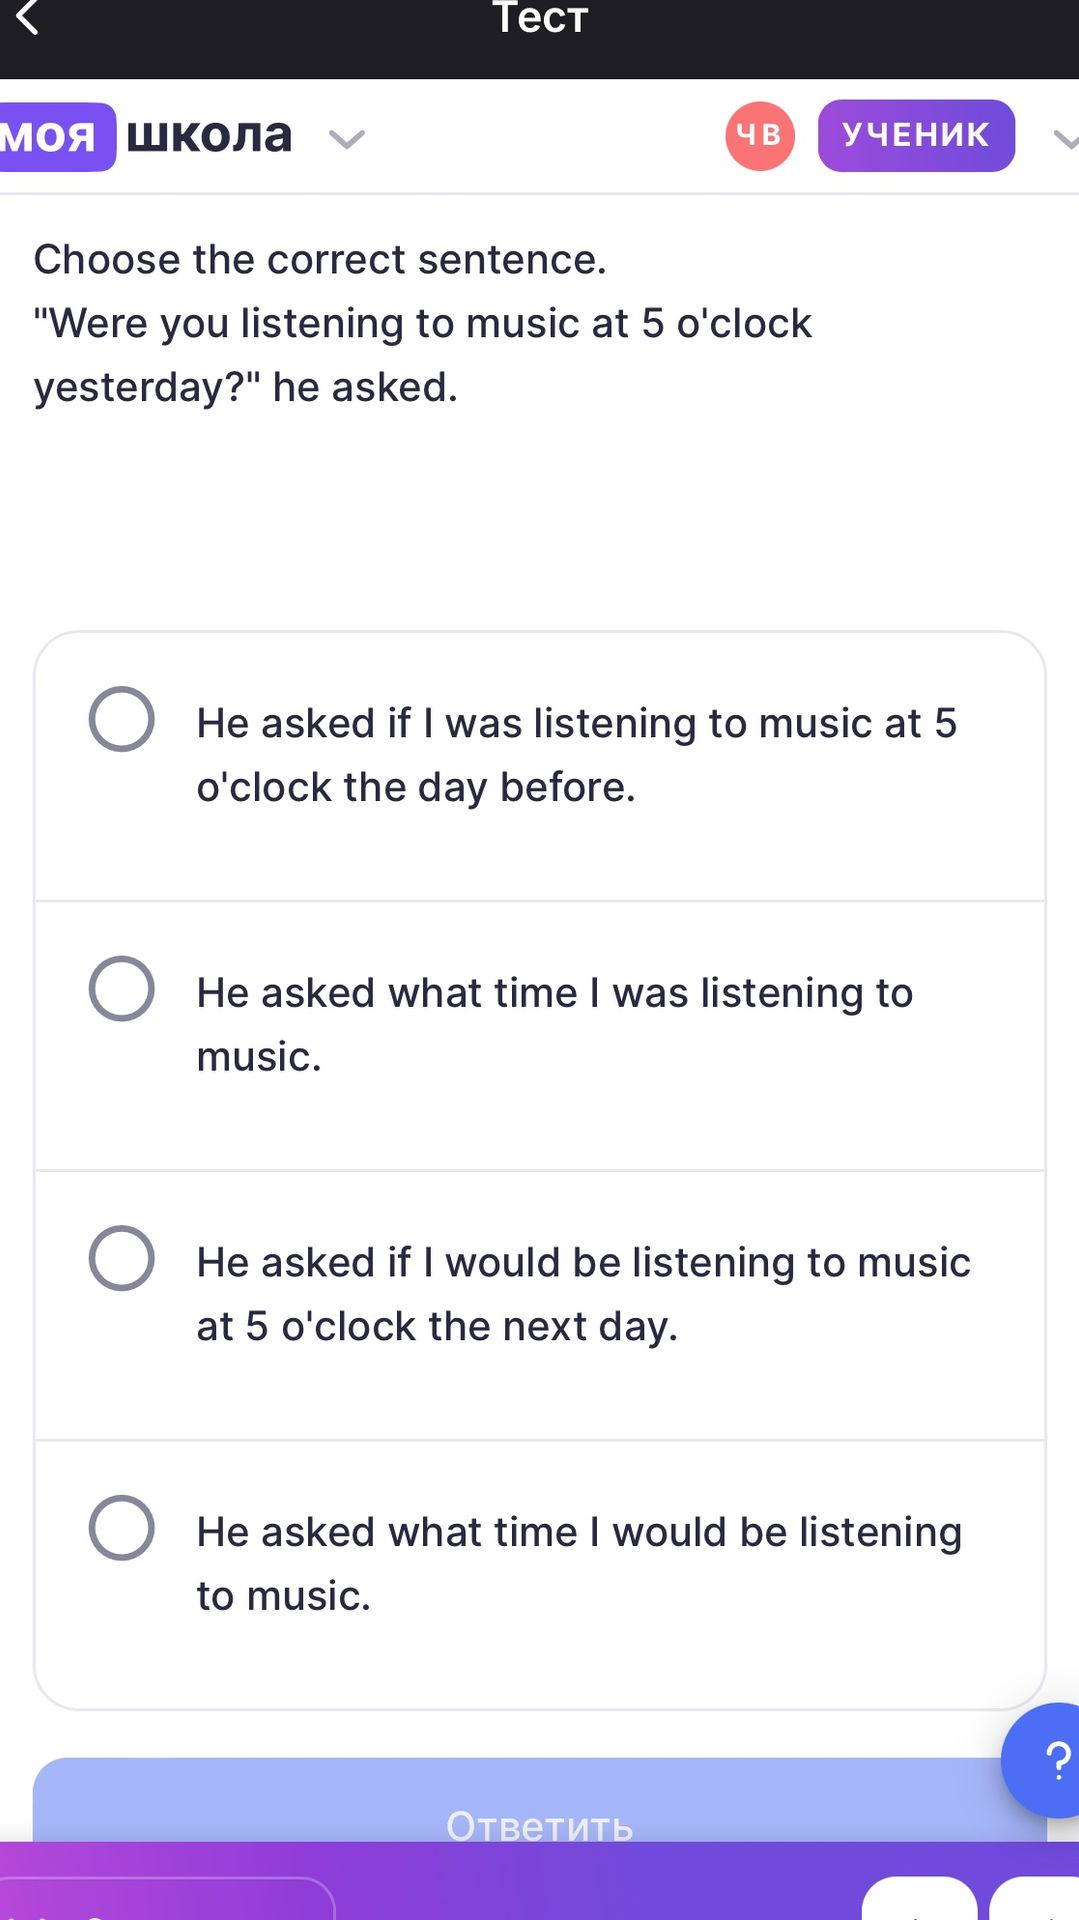Submit with the Ответить button
This screenshot has width=1079, height=1920.
click(540, 1800)
